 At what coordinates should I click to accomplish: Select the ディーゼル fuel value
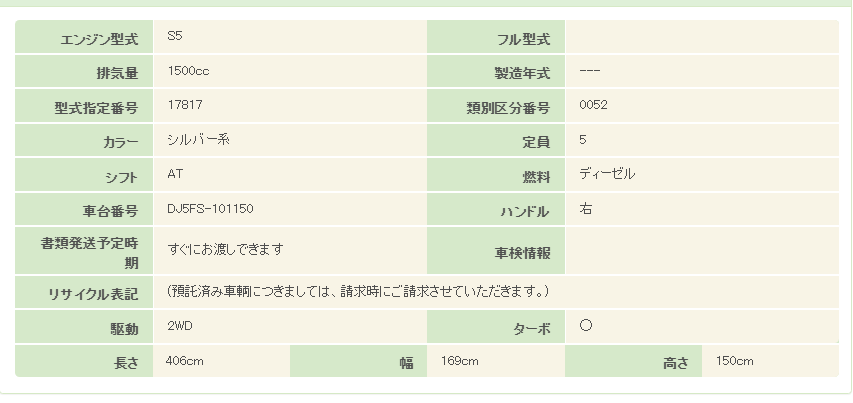click(607, 174)
